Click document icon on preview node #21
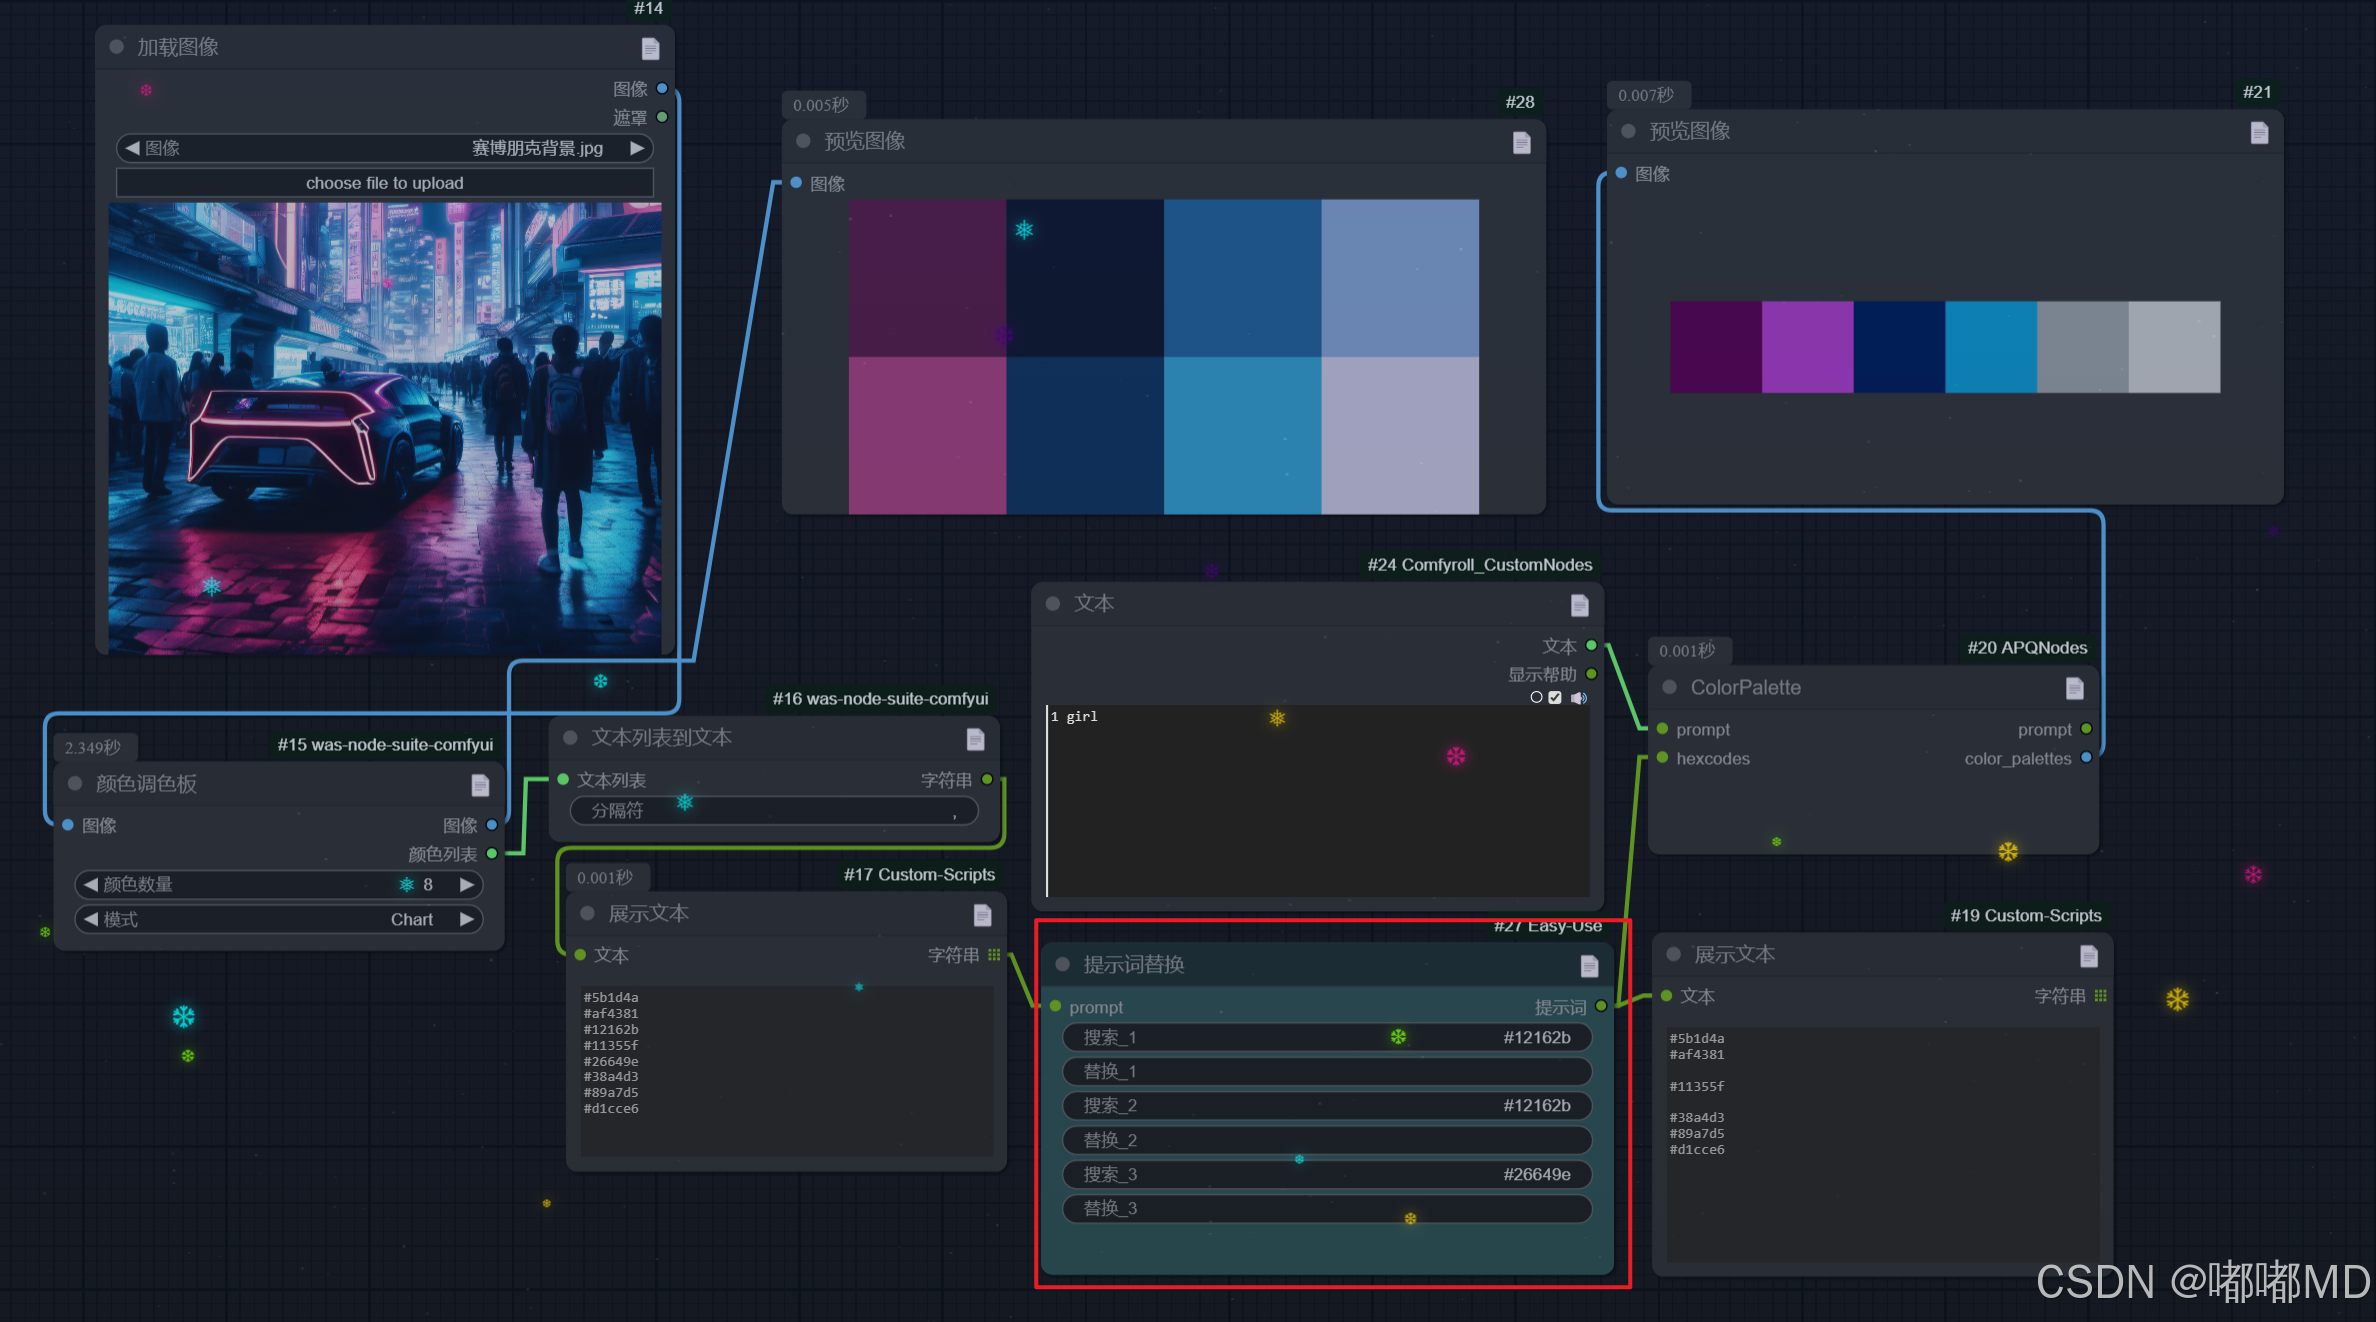Viewport: 2376px width, 1322px height. pos(2259,132)
